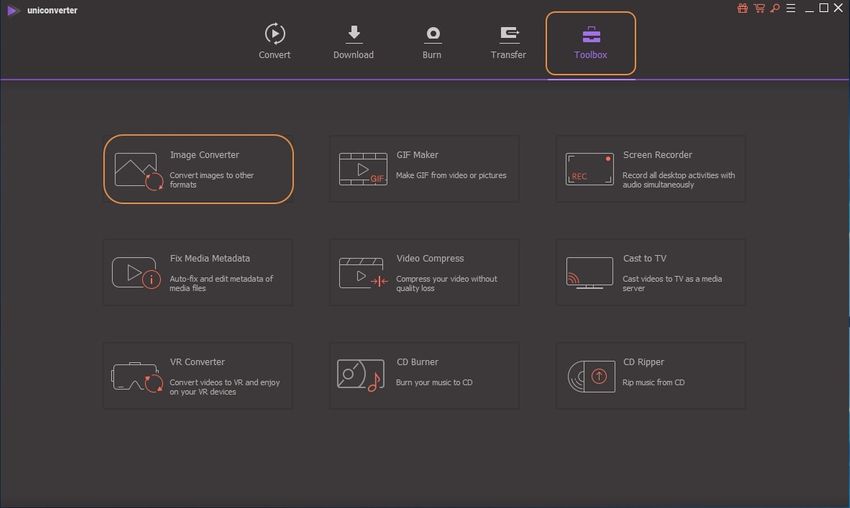
Task: Click the gift box icon
Action: tap(742, 8)
